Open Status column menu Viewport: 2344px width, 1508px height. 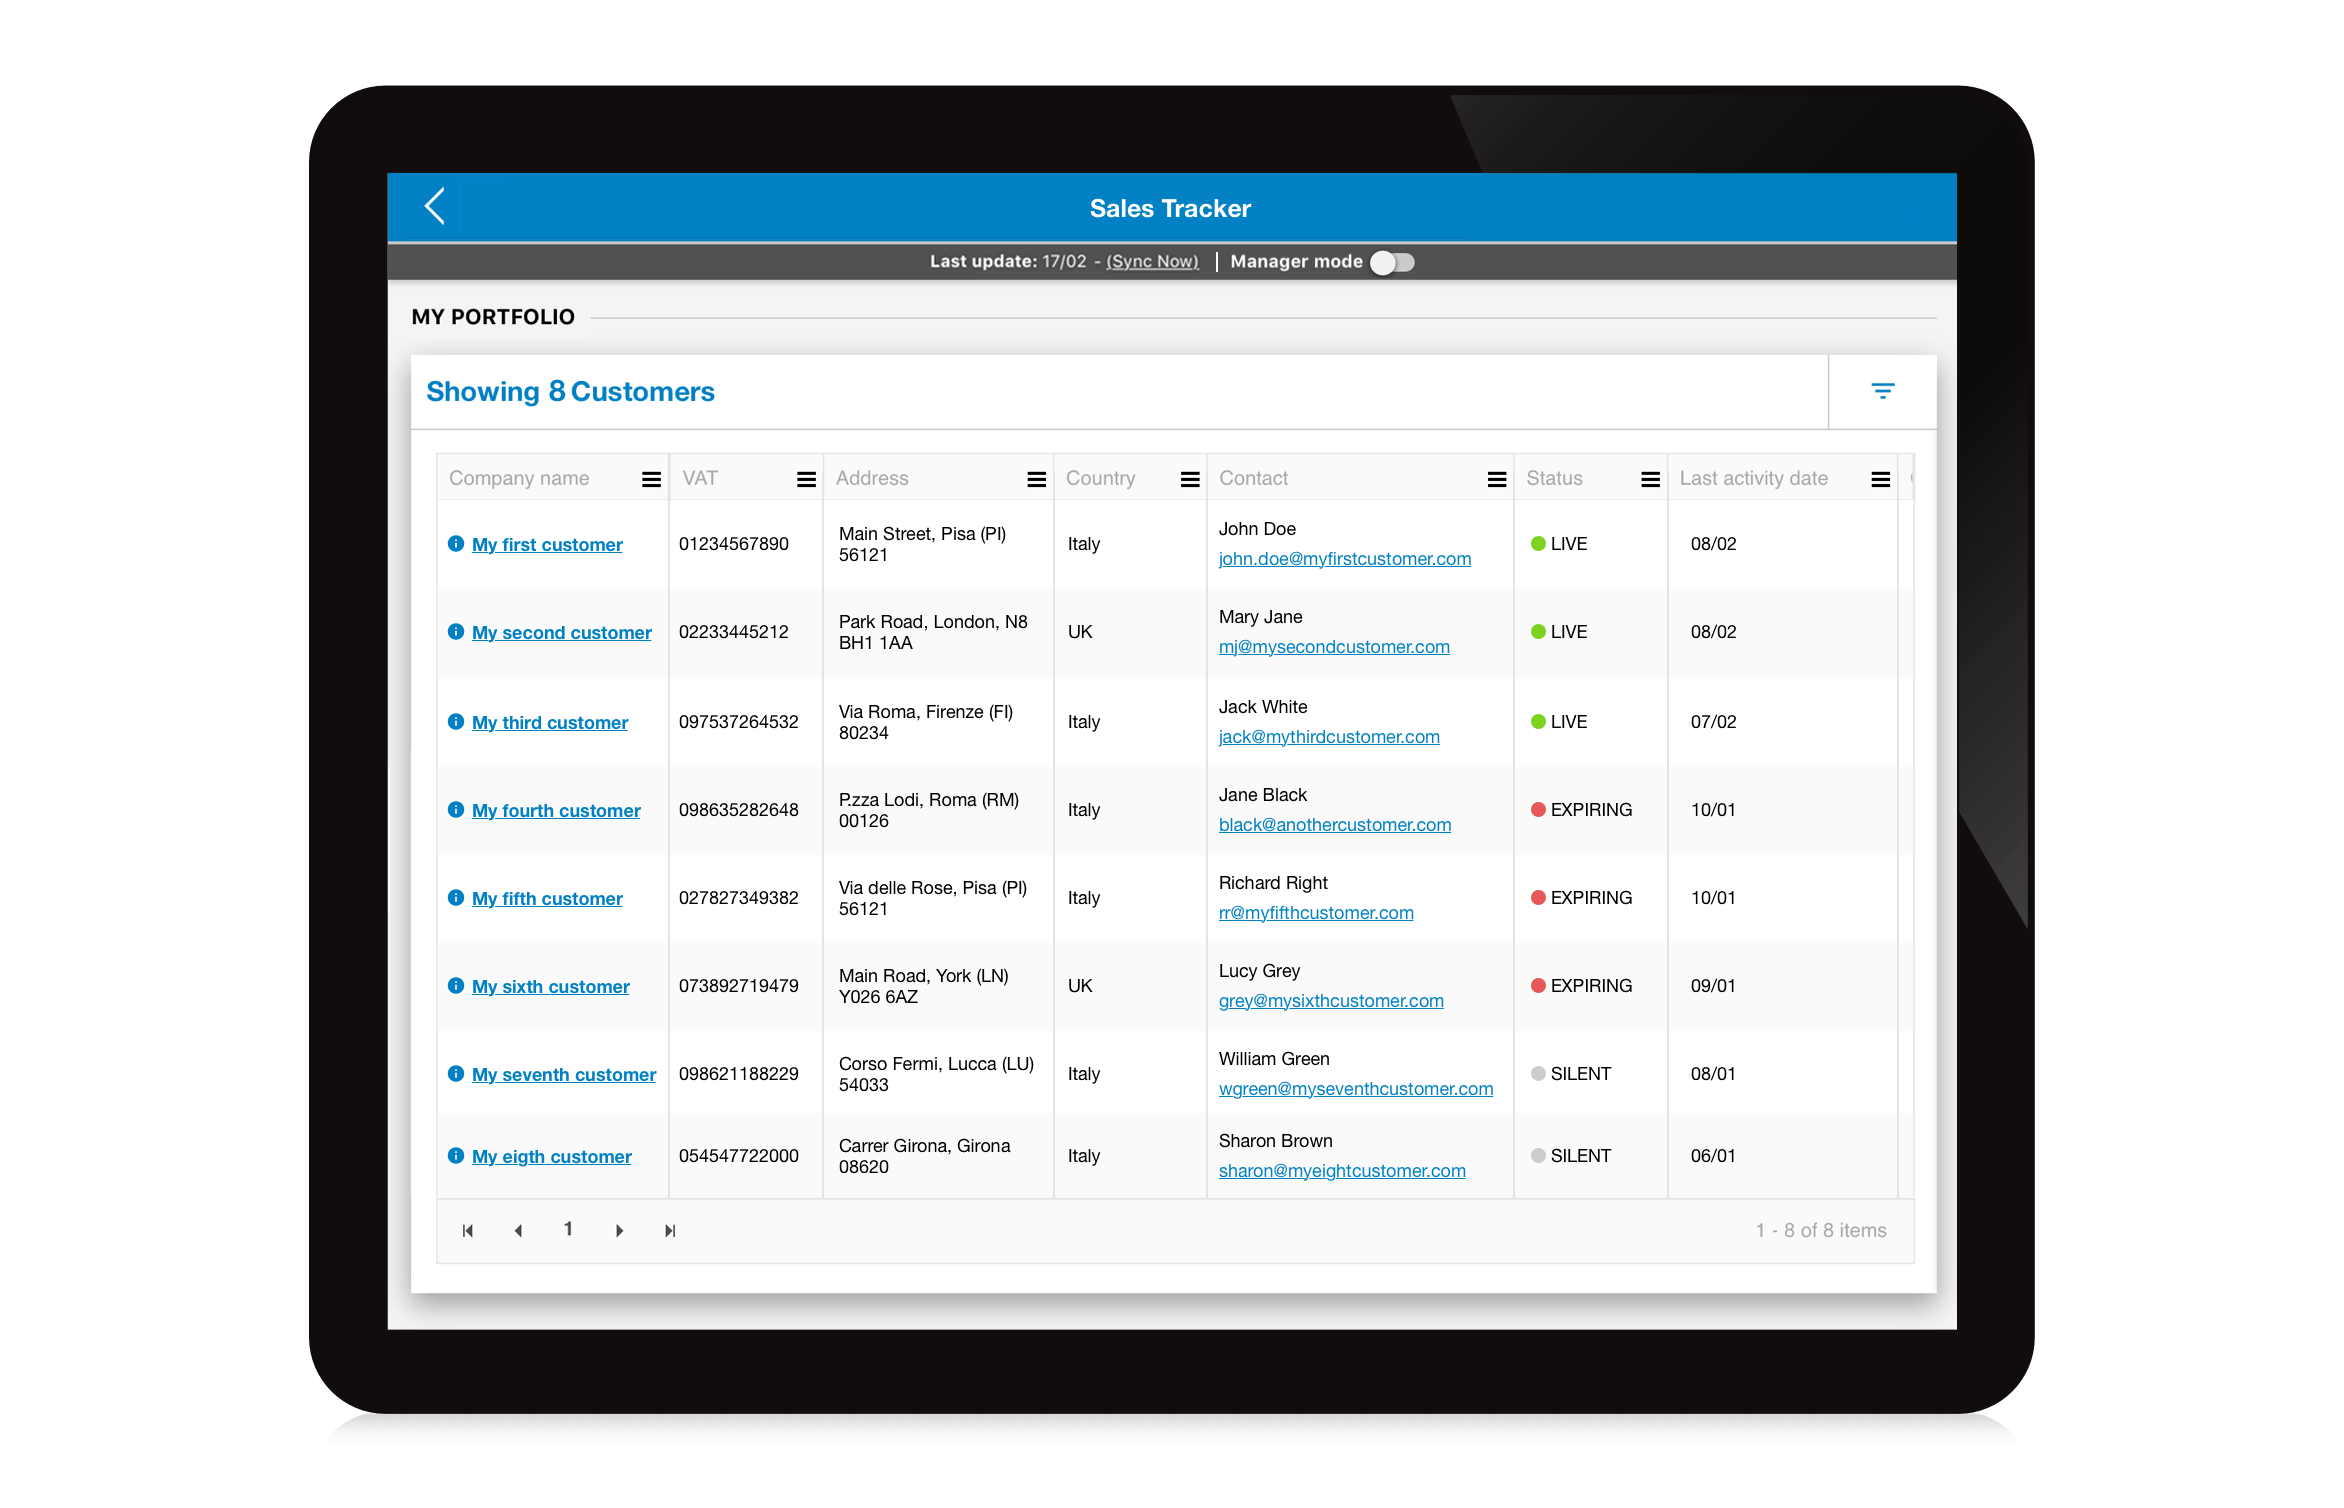pyautogui.click(x=1651, y=479)
